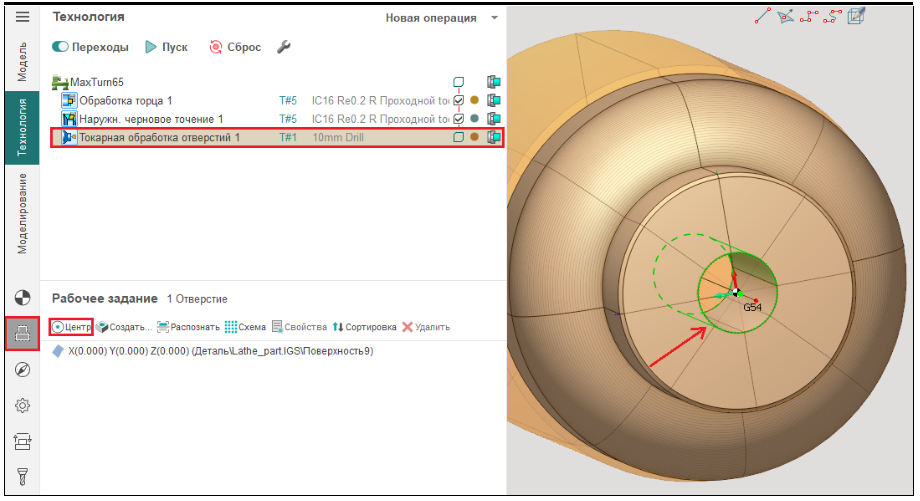This screenshot has height=501, width=920.
Task: Uncheck the Обработка торца 1 checkbox
Action: pos(458,101)
